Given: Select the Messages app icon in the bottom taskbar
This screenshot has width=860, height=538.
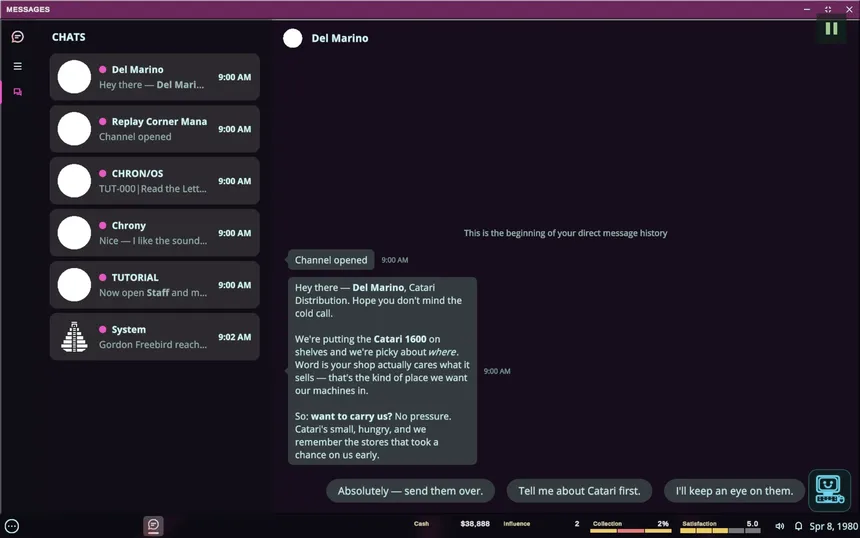Looking at the screenshot, I should (153, 525).
